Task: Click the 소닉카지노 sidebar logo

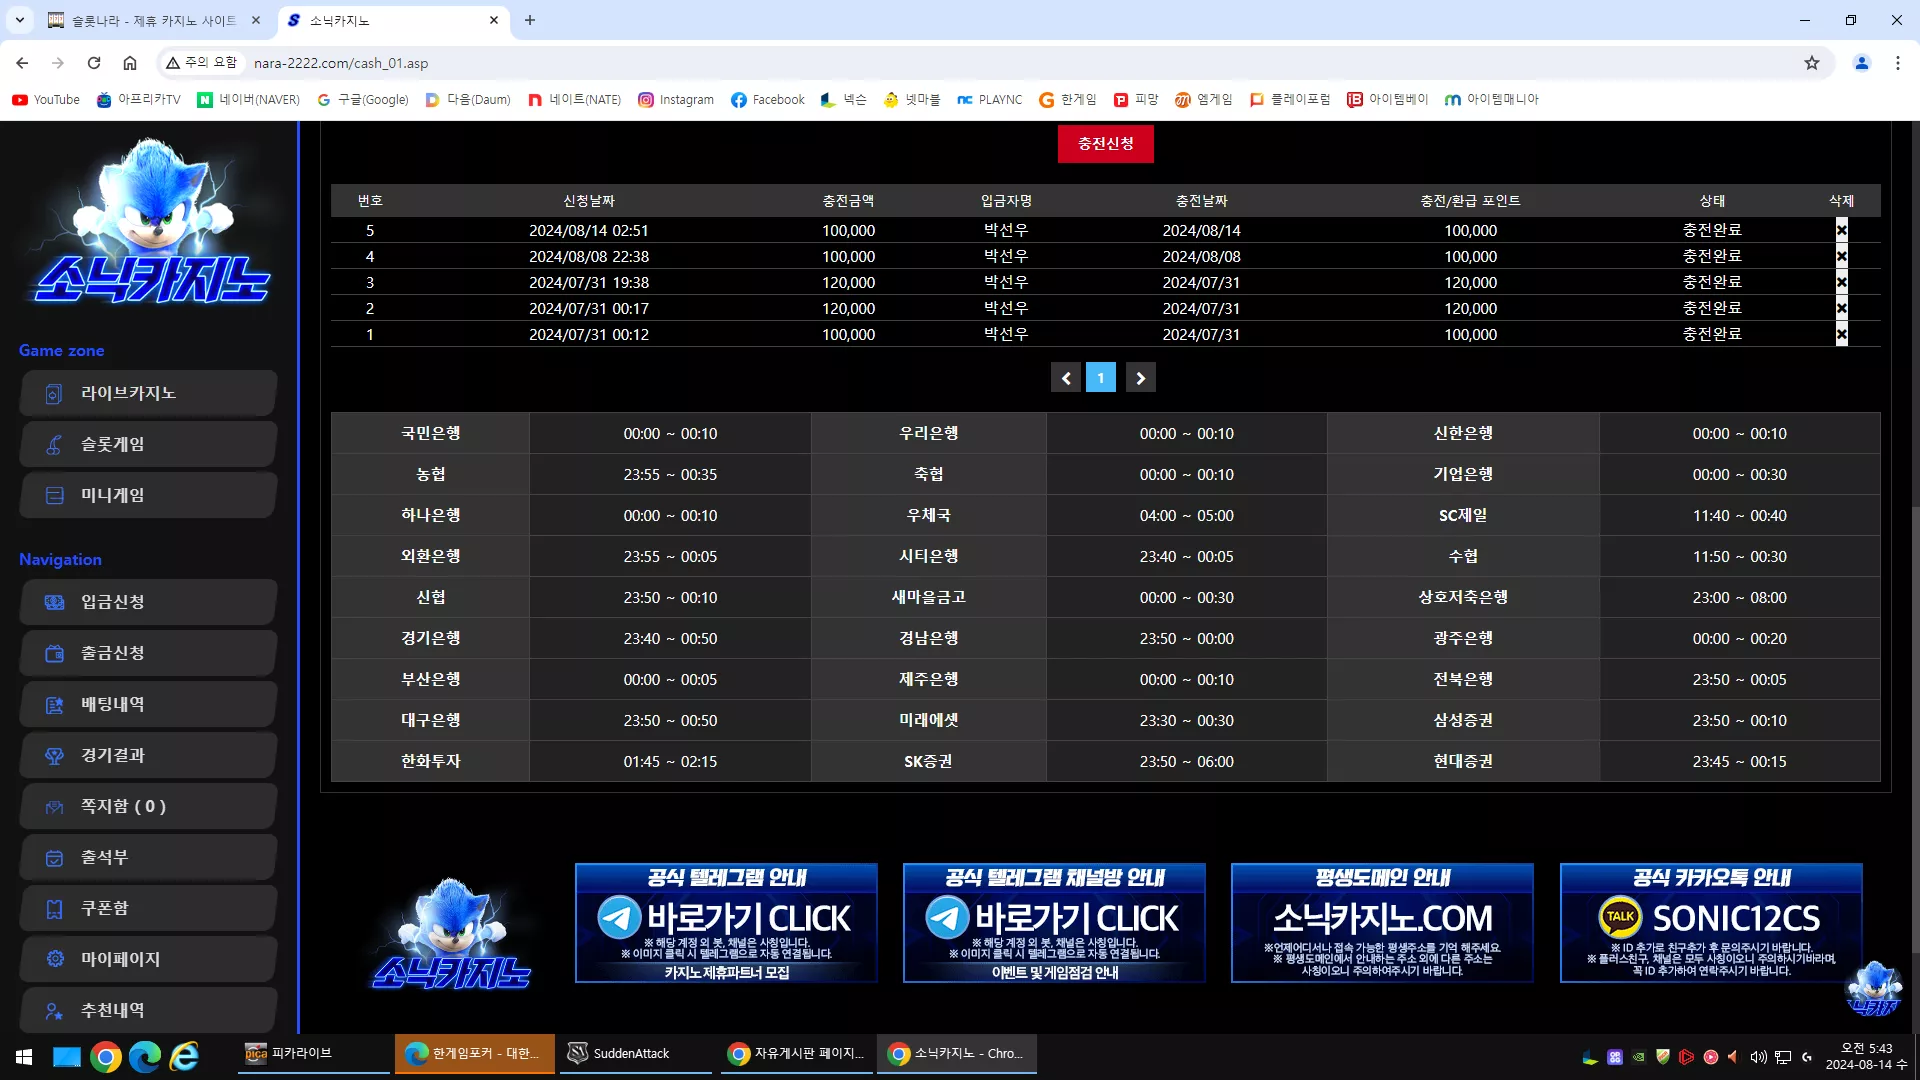Action: (x=152, y=222)
